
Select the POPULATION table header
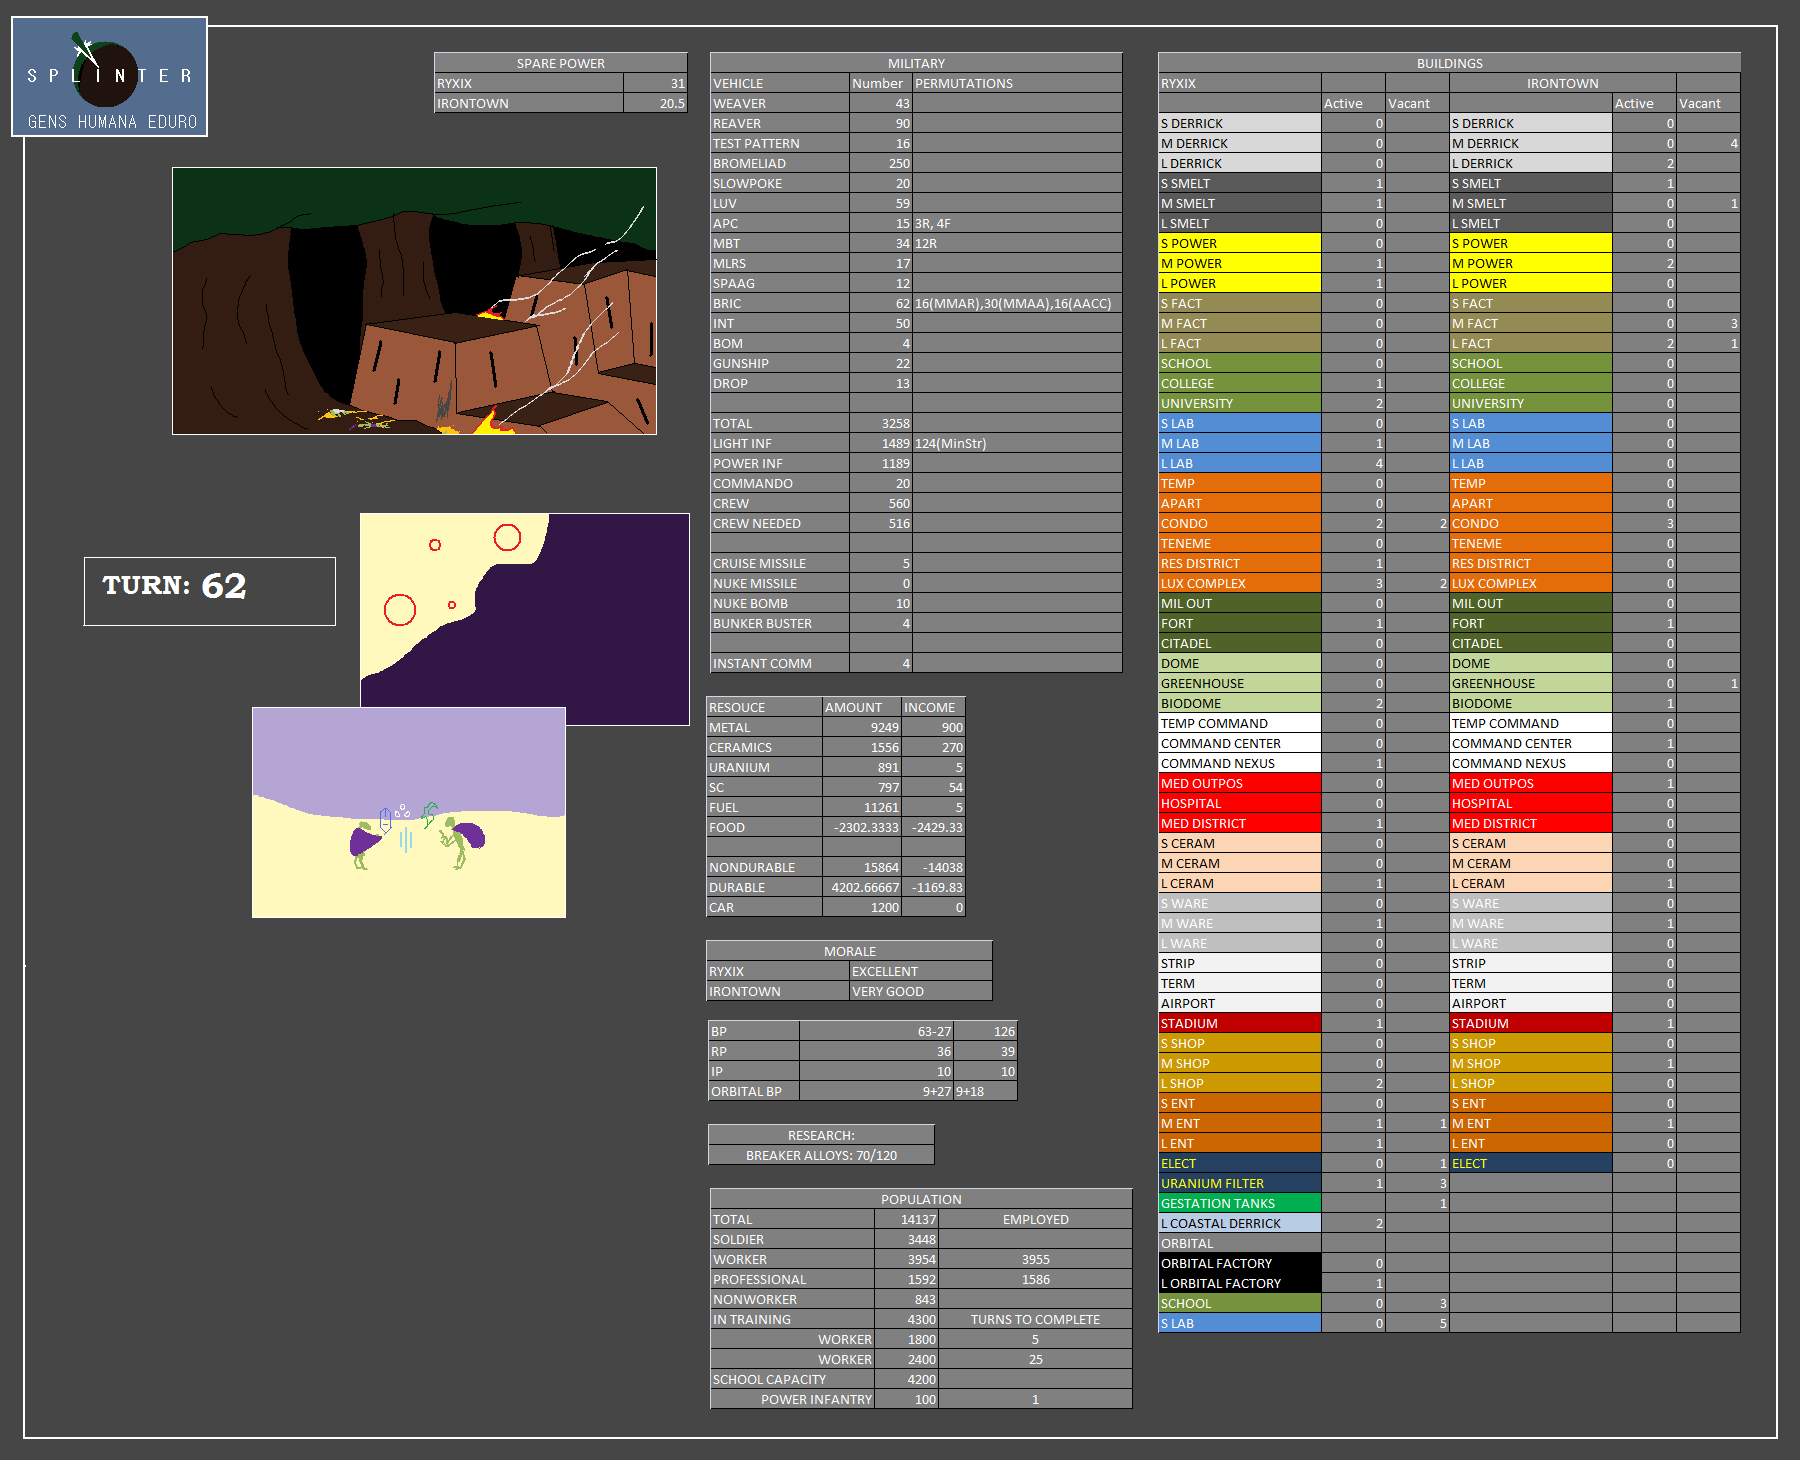(x=920, y=1199)
